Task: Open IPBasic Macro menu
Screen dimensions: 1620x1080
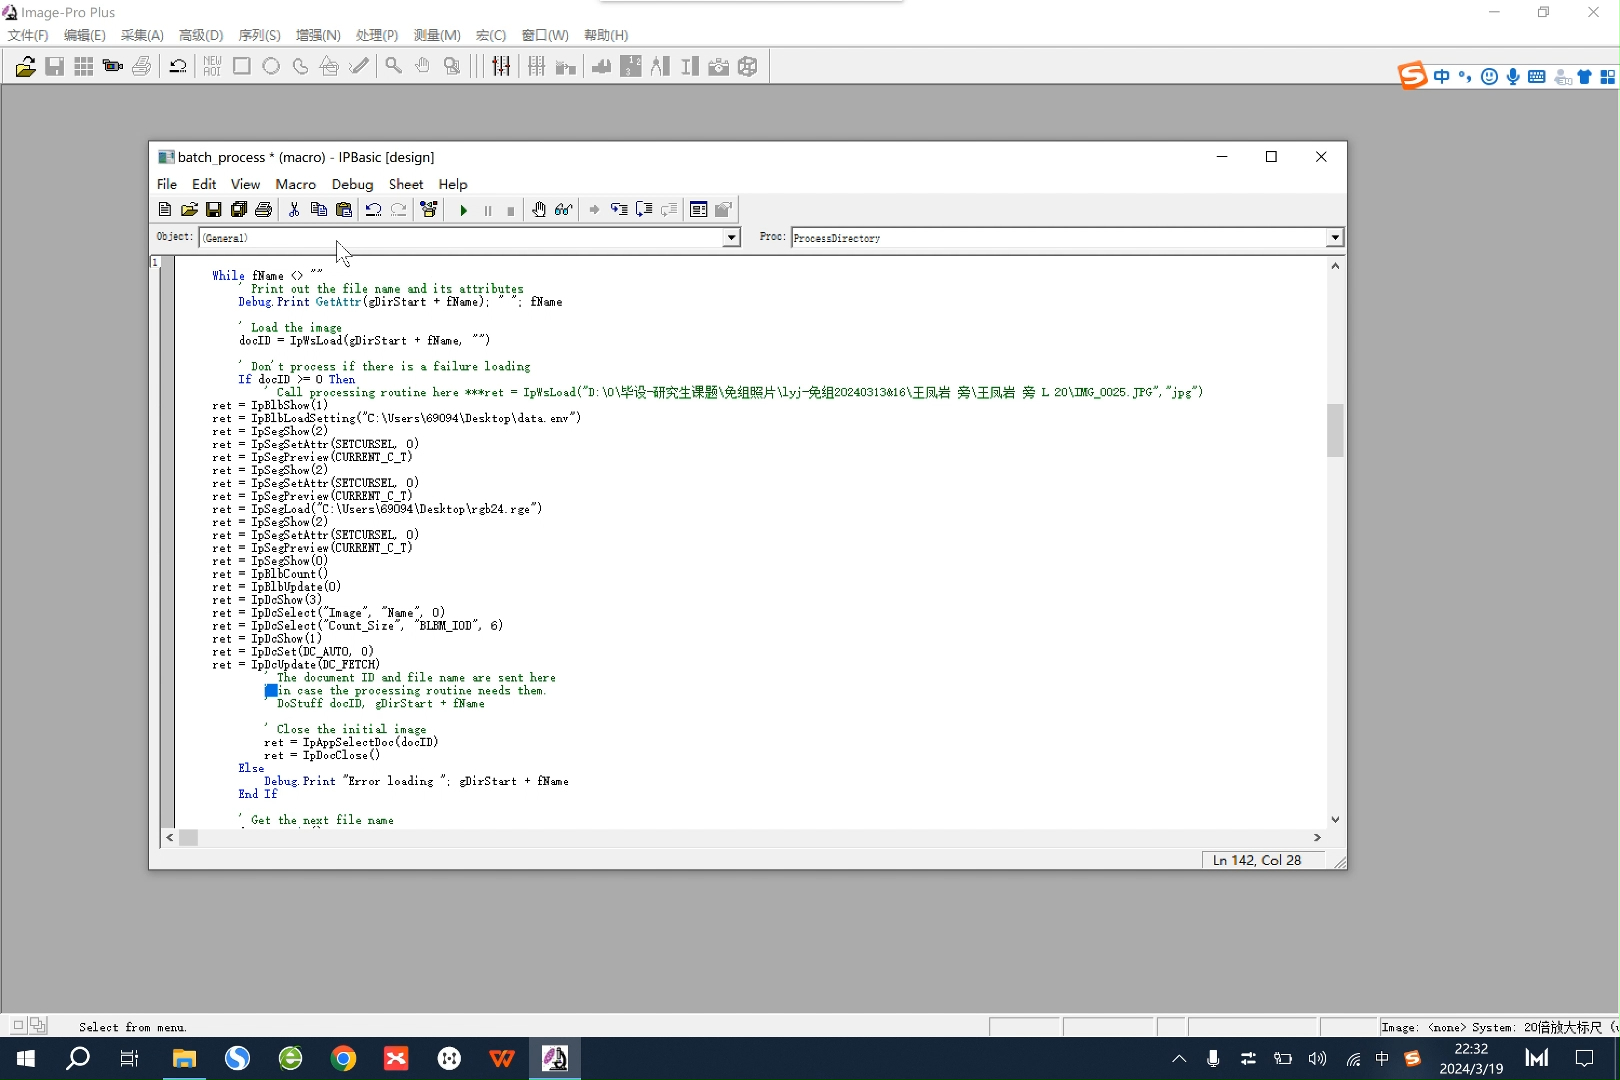Action: tap(295, 184)
